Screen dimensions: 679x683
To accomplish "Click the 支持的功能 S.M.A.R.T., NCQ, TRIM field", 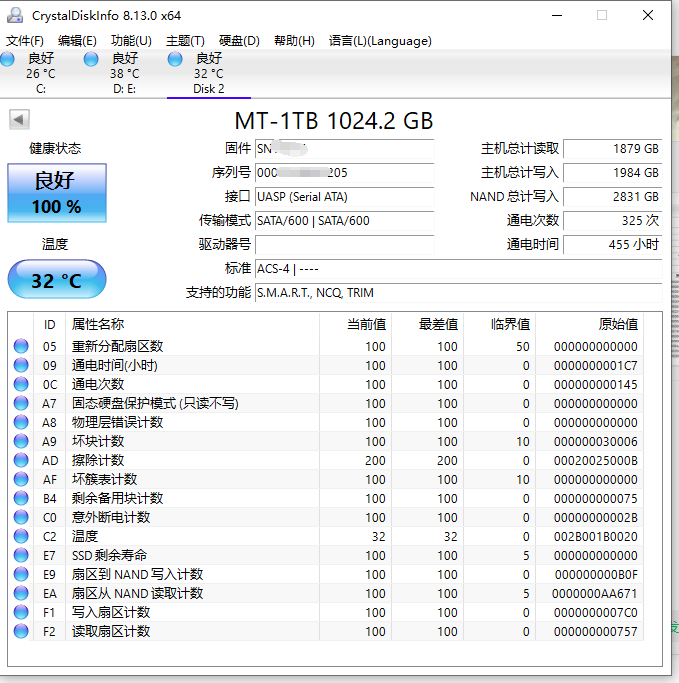I will coord(459,293).
